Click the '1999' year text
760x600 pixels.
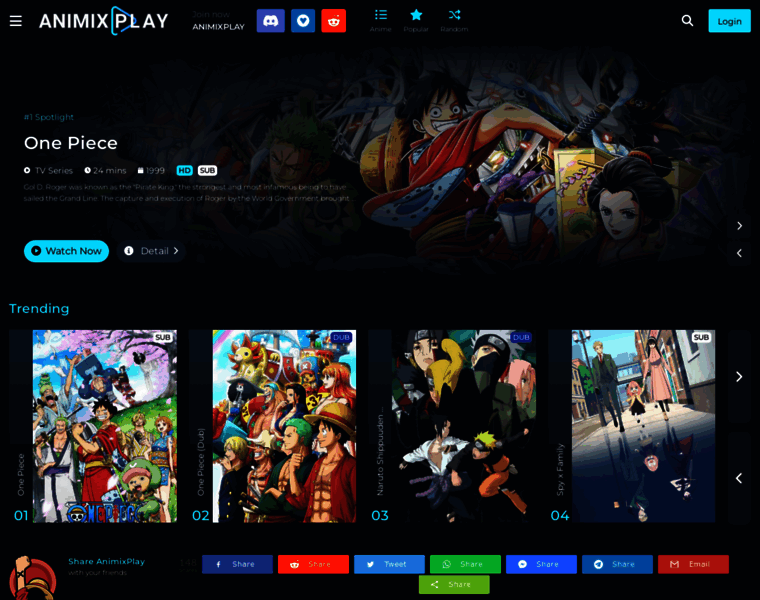[x=155, y=171]
